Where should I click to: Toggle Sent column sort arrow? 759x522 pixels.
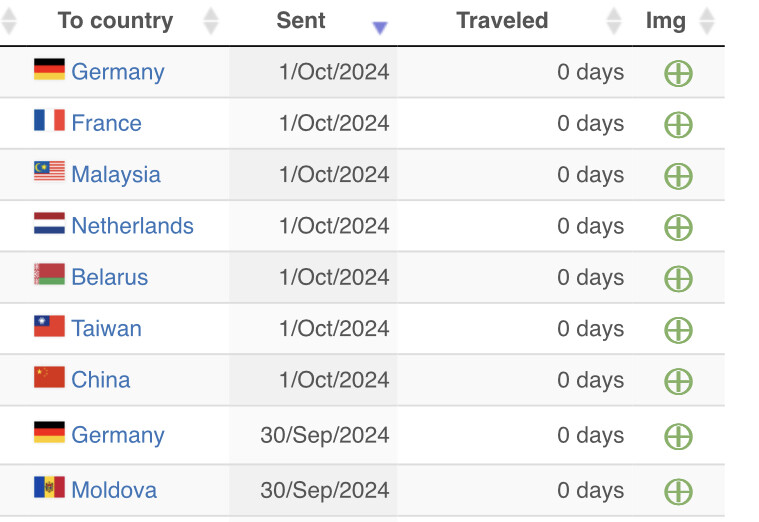coord(380,28)
